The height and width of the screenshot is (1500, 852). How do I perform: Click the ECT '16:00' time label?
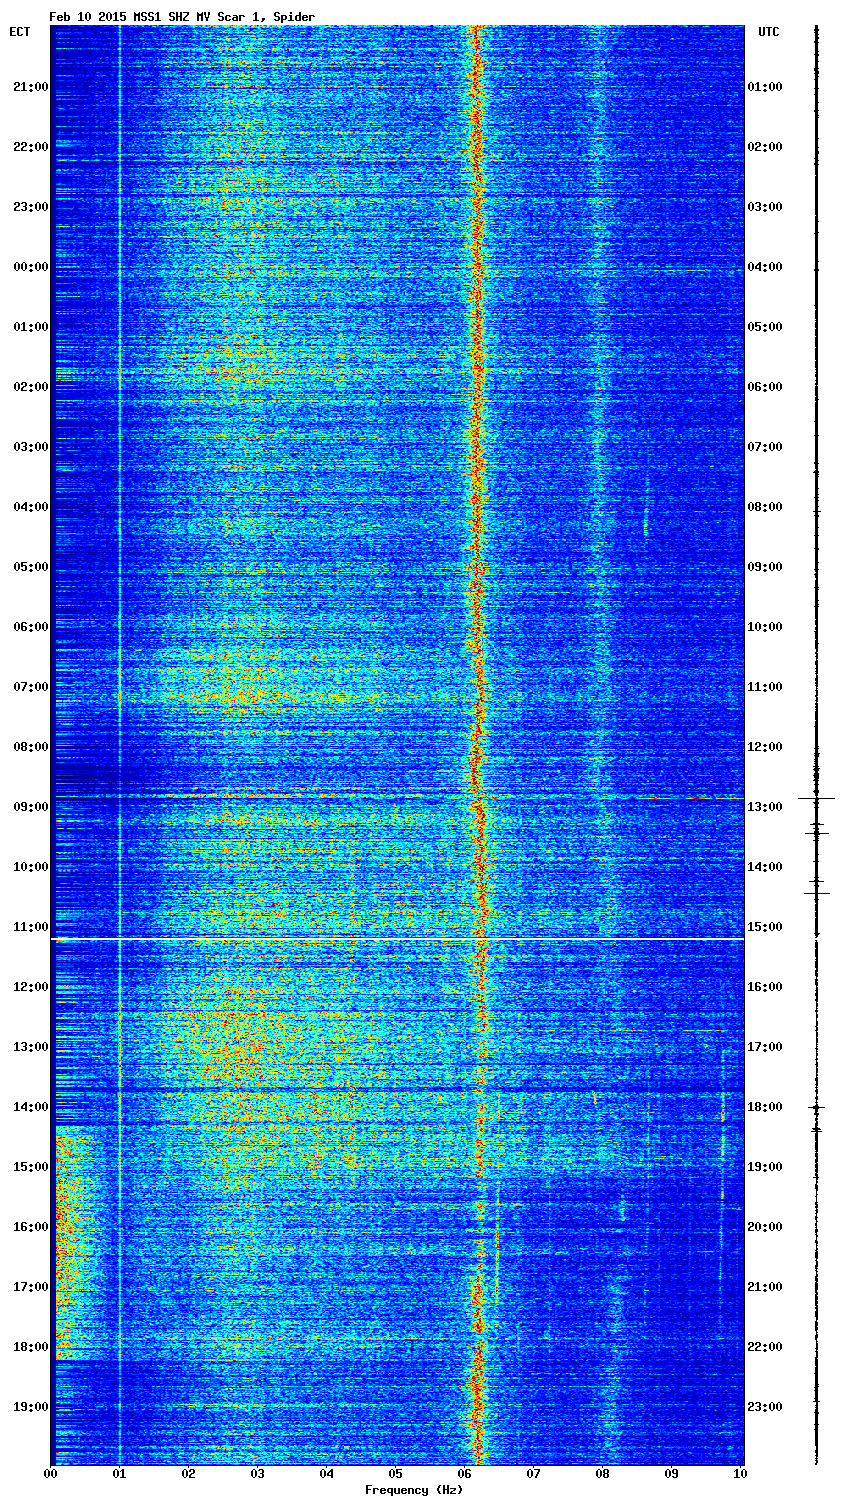[x=30, y=1227]
